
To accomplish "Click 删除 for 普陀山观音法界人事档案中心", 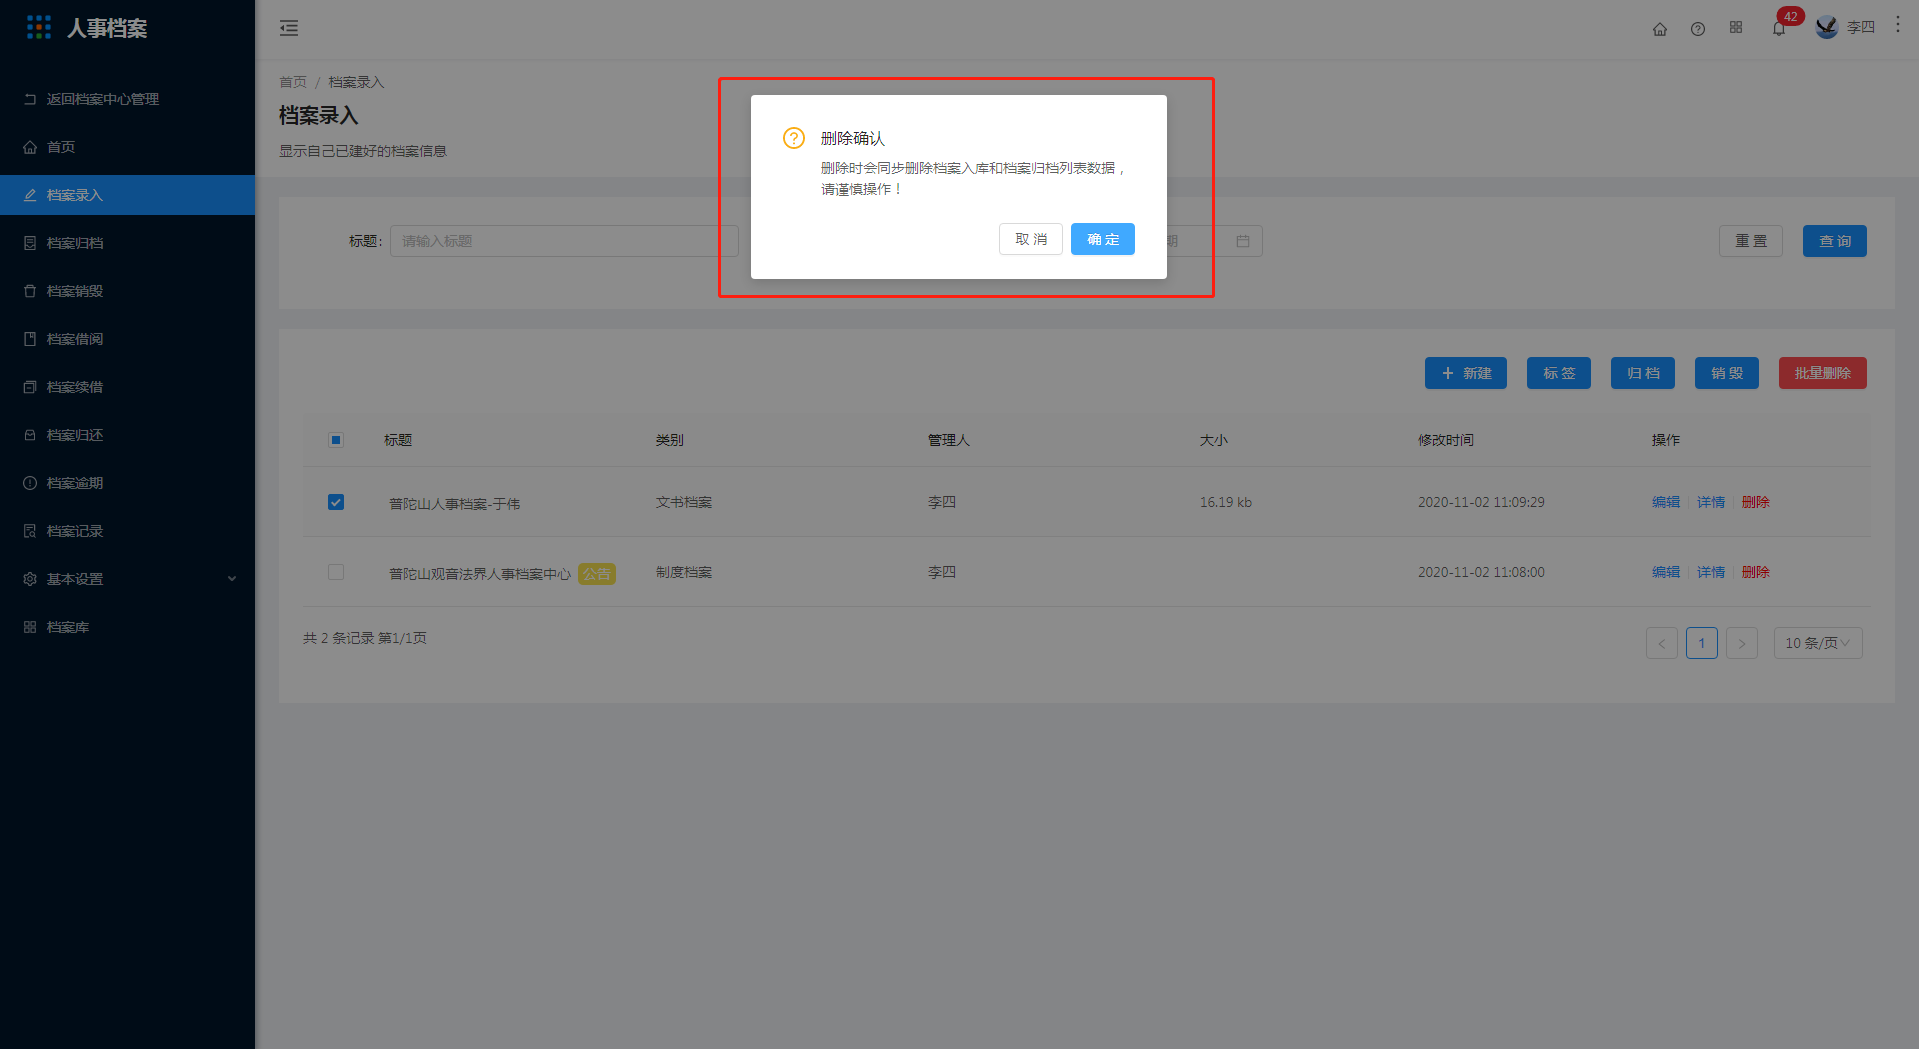I will click(x=1756, y=572).
